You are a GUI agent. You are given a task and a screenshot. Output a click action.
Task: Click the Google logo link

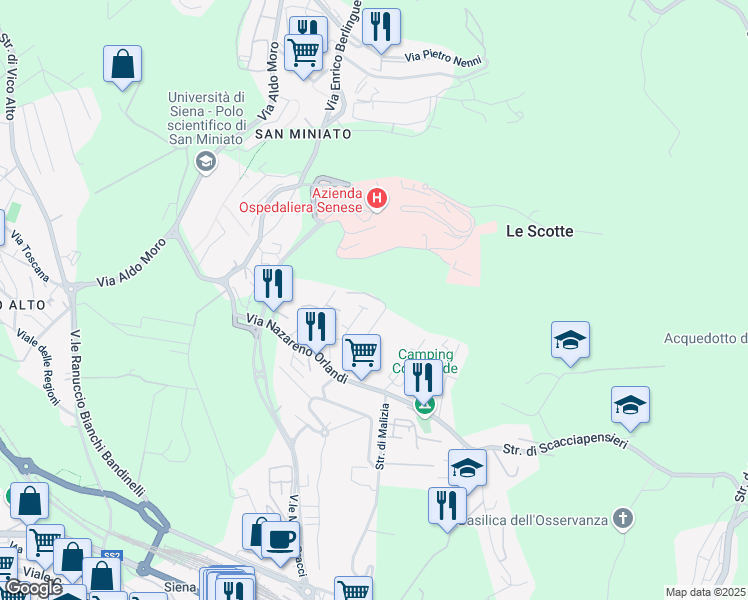[x=34, y=588]
